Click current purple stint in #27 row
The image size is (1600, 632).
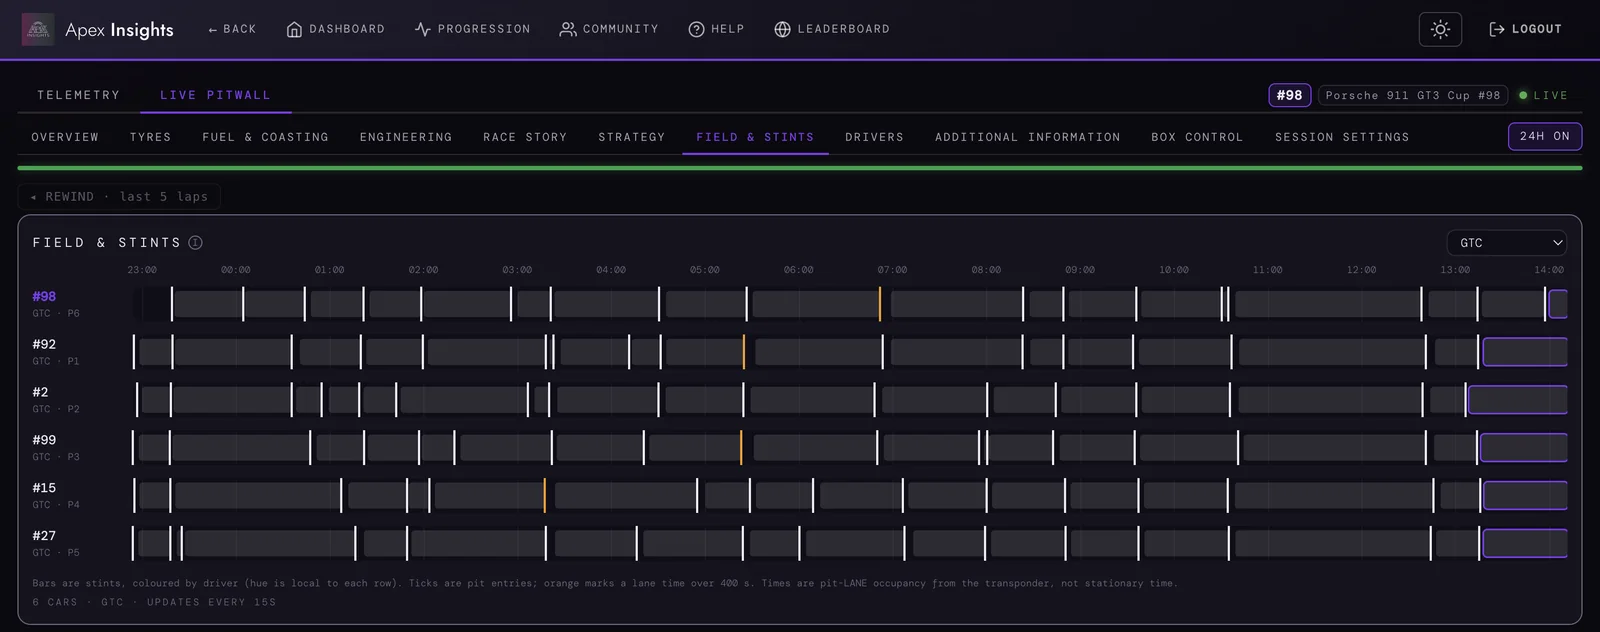(x=1525, y=544)
